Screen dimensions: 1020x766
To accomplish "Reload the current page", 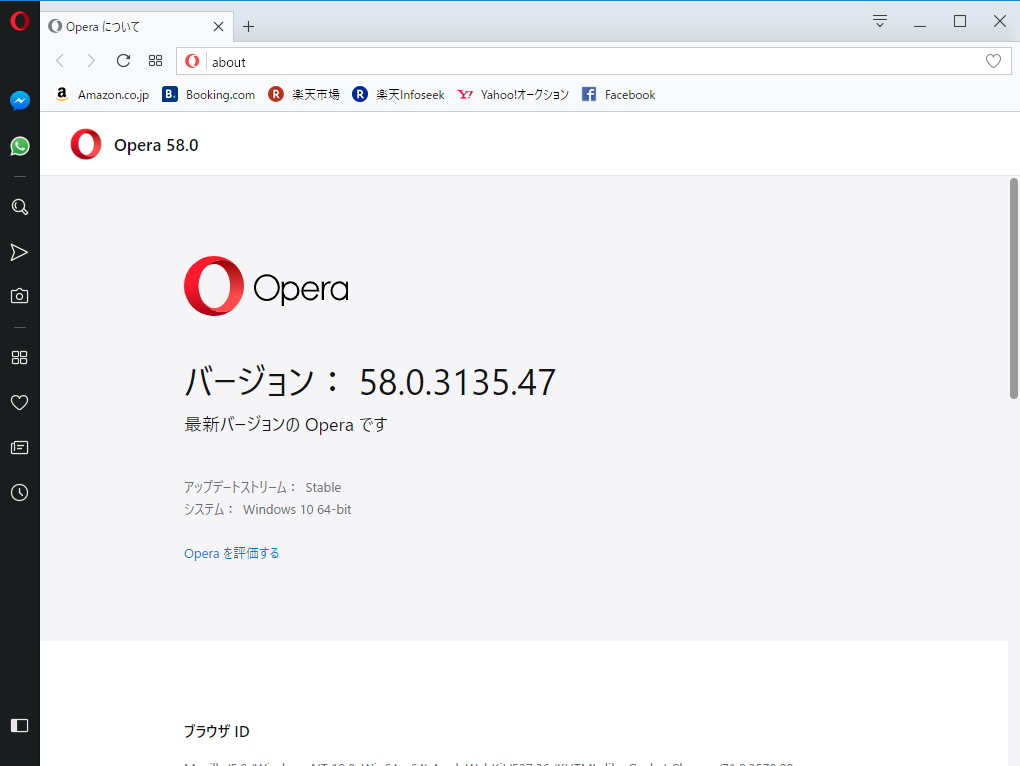I will click(123, 60).
